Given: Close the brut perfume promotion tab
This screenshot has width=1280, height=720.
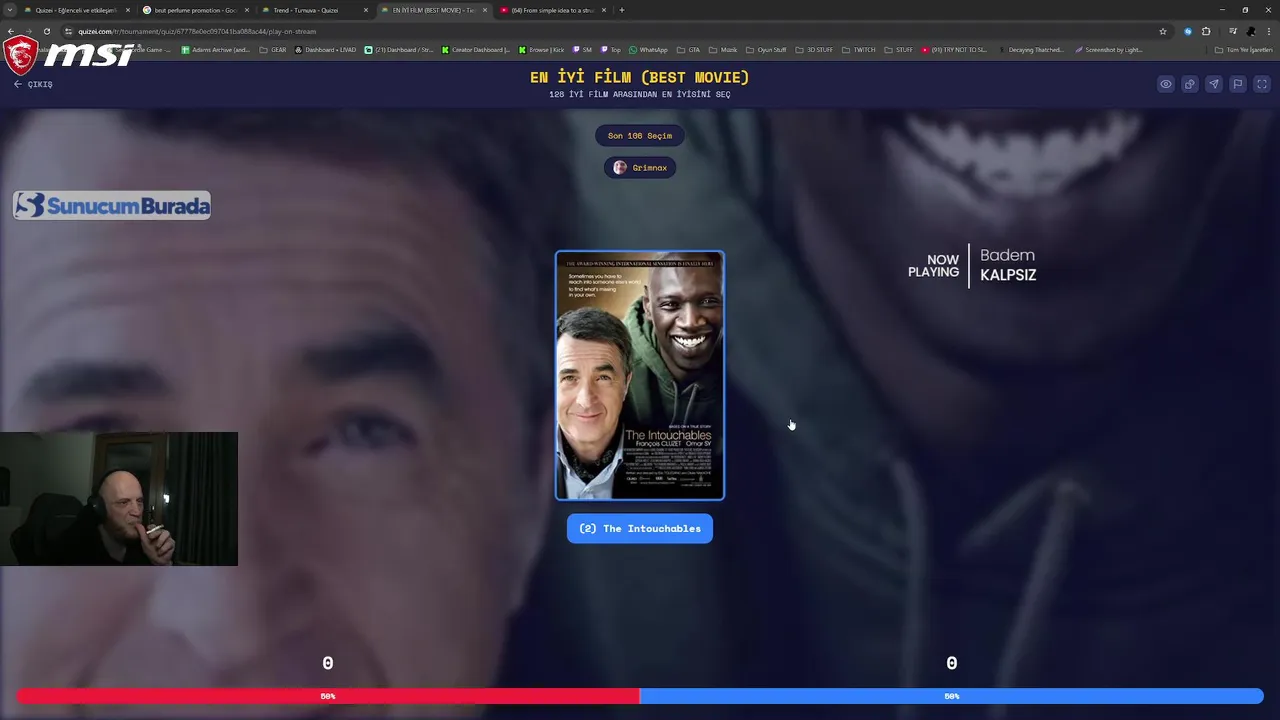Looking at the screenshot, I should [246, 10].
